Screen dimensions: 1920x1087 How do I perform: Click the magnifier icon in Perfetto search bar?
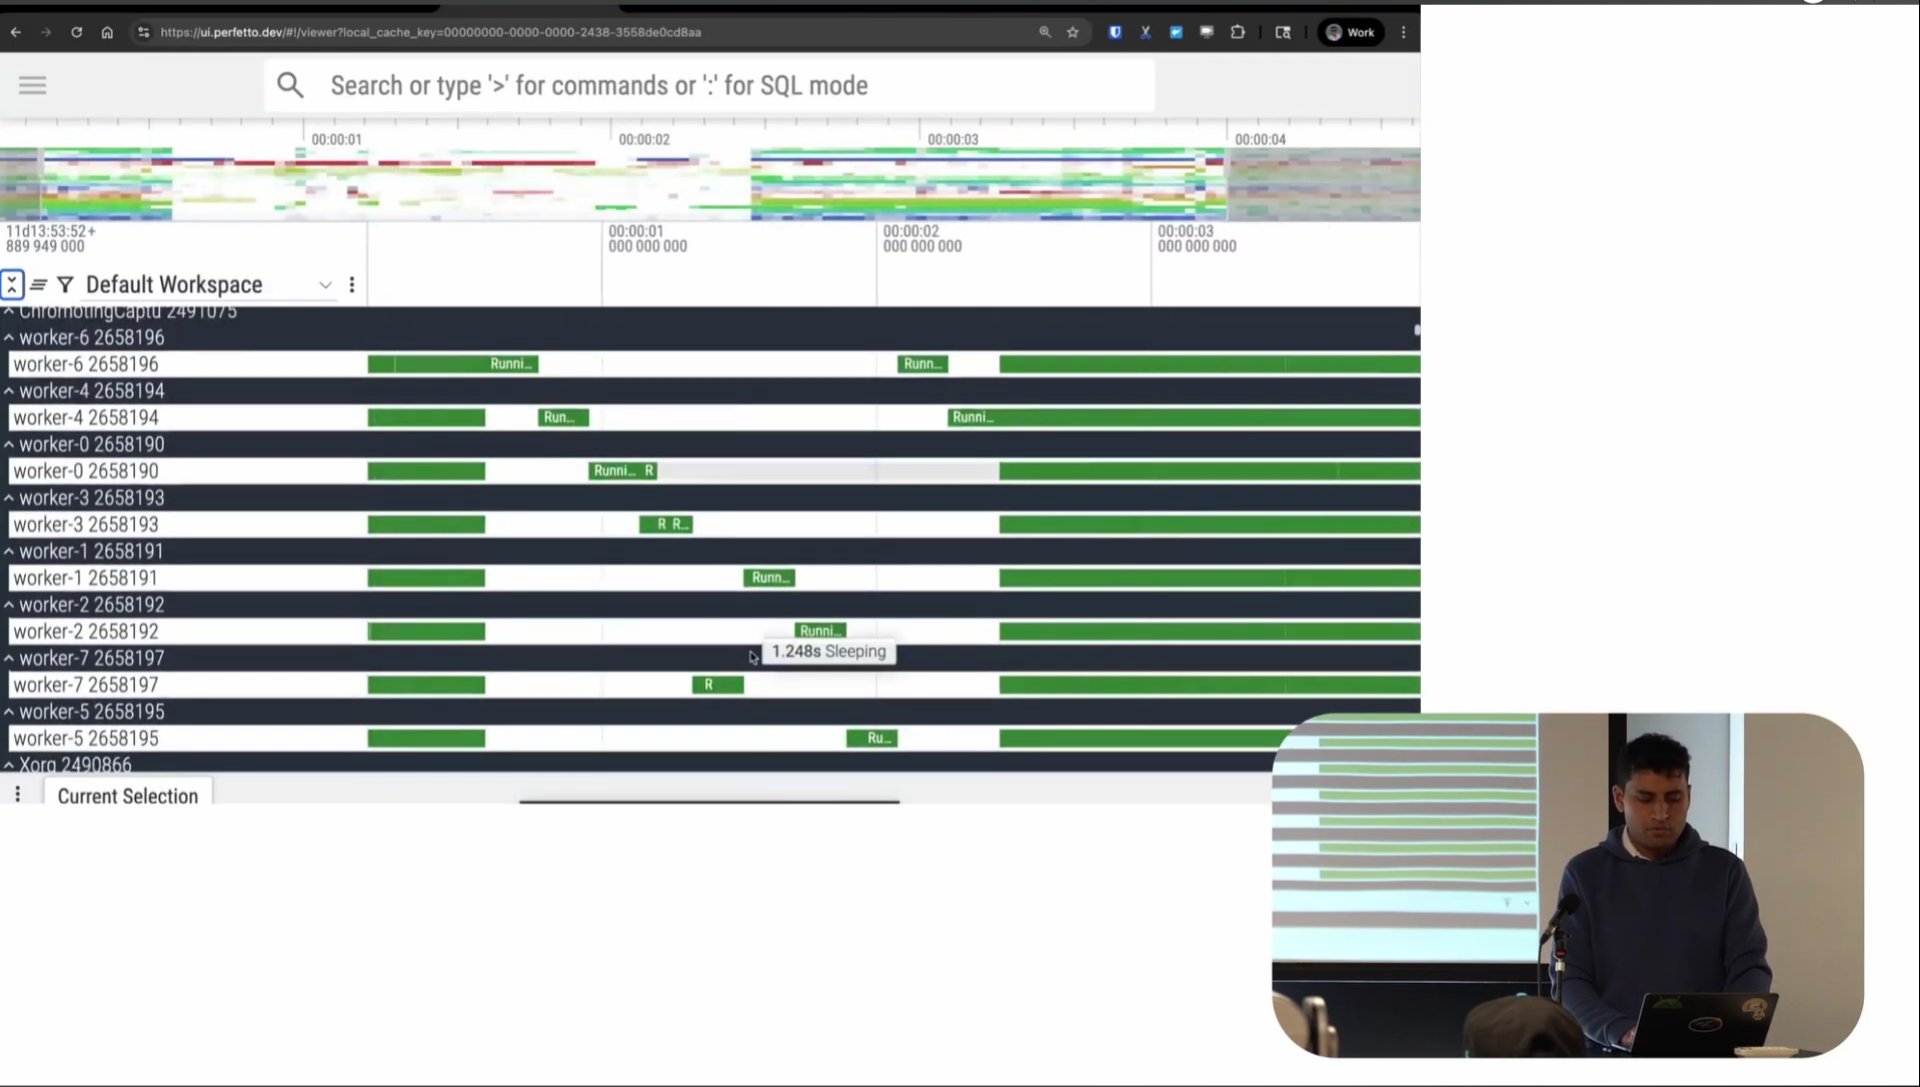click(290, 85)
